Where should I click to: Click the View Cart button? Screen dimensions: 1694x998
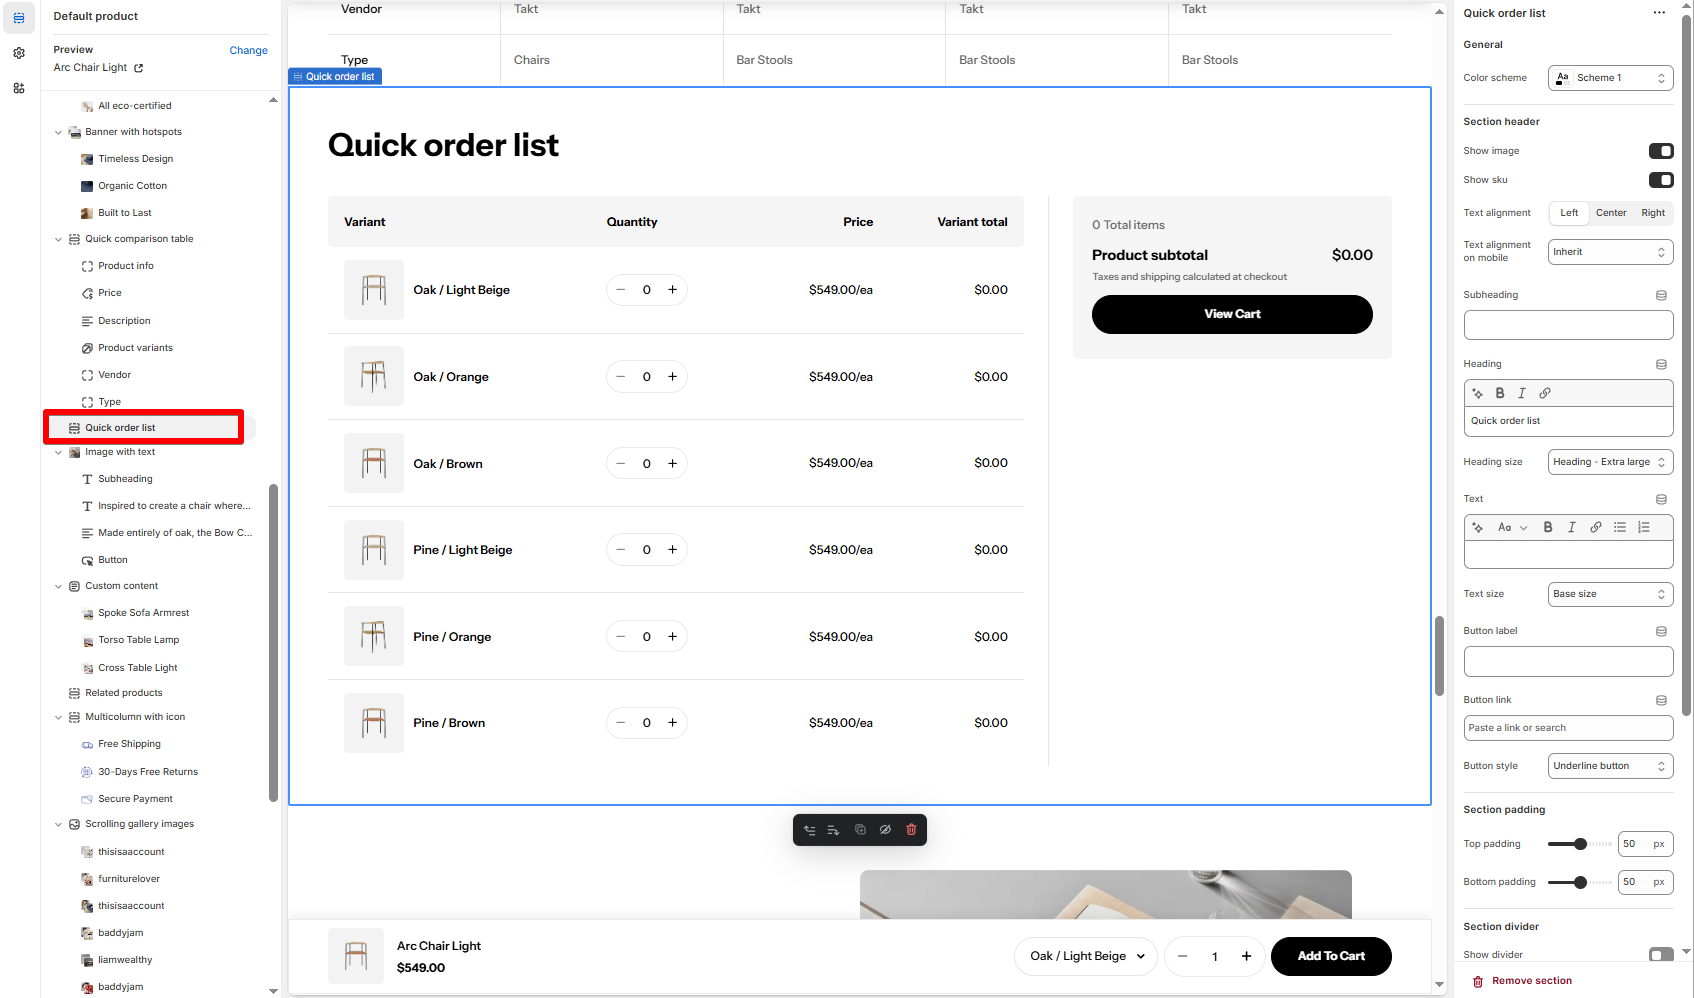(1232, 314)
